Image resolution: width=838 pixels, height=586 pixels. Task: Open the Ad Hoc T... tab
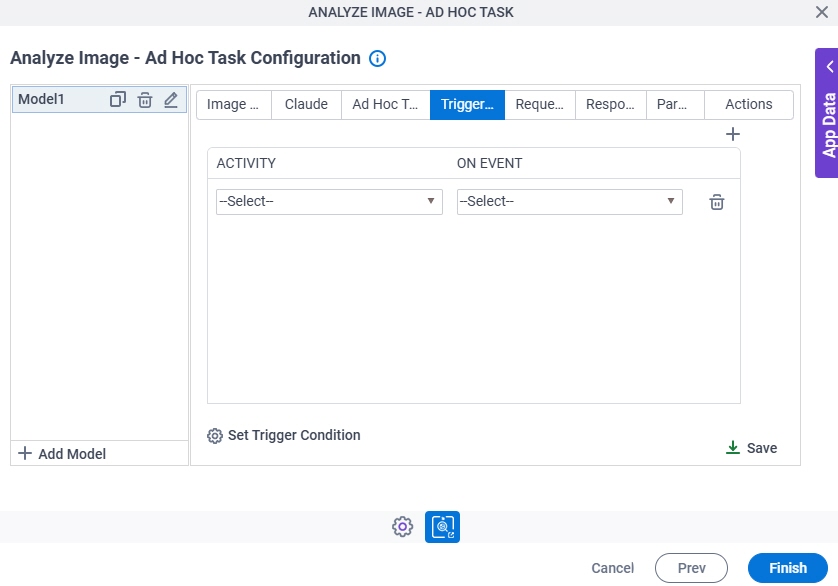pyautogui.click(x=385, y=104)
